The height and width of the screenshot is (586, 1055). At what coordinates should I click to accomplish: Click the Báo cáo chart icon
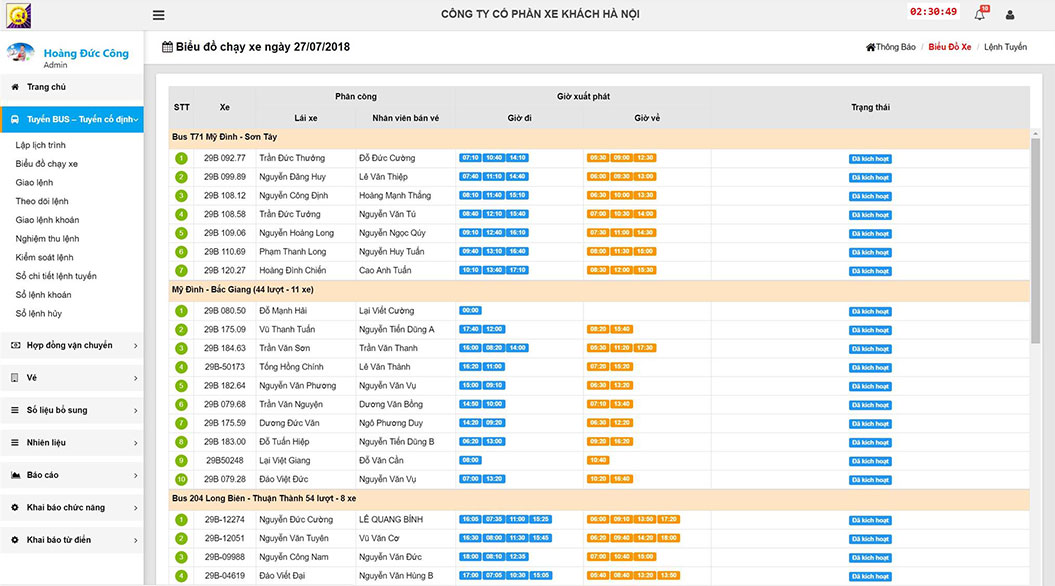pos(15,475)
